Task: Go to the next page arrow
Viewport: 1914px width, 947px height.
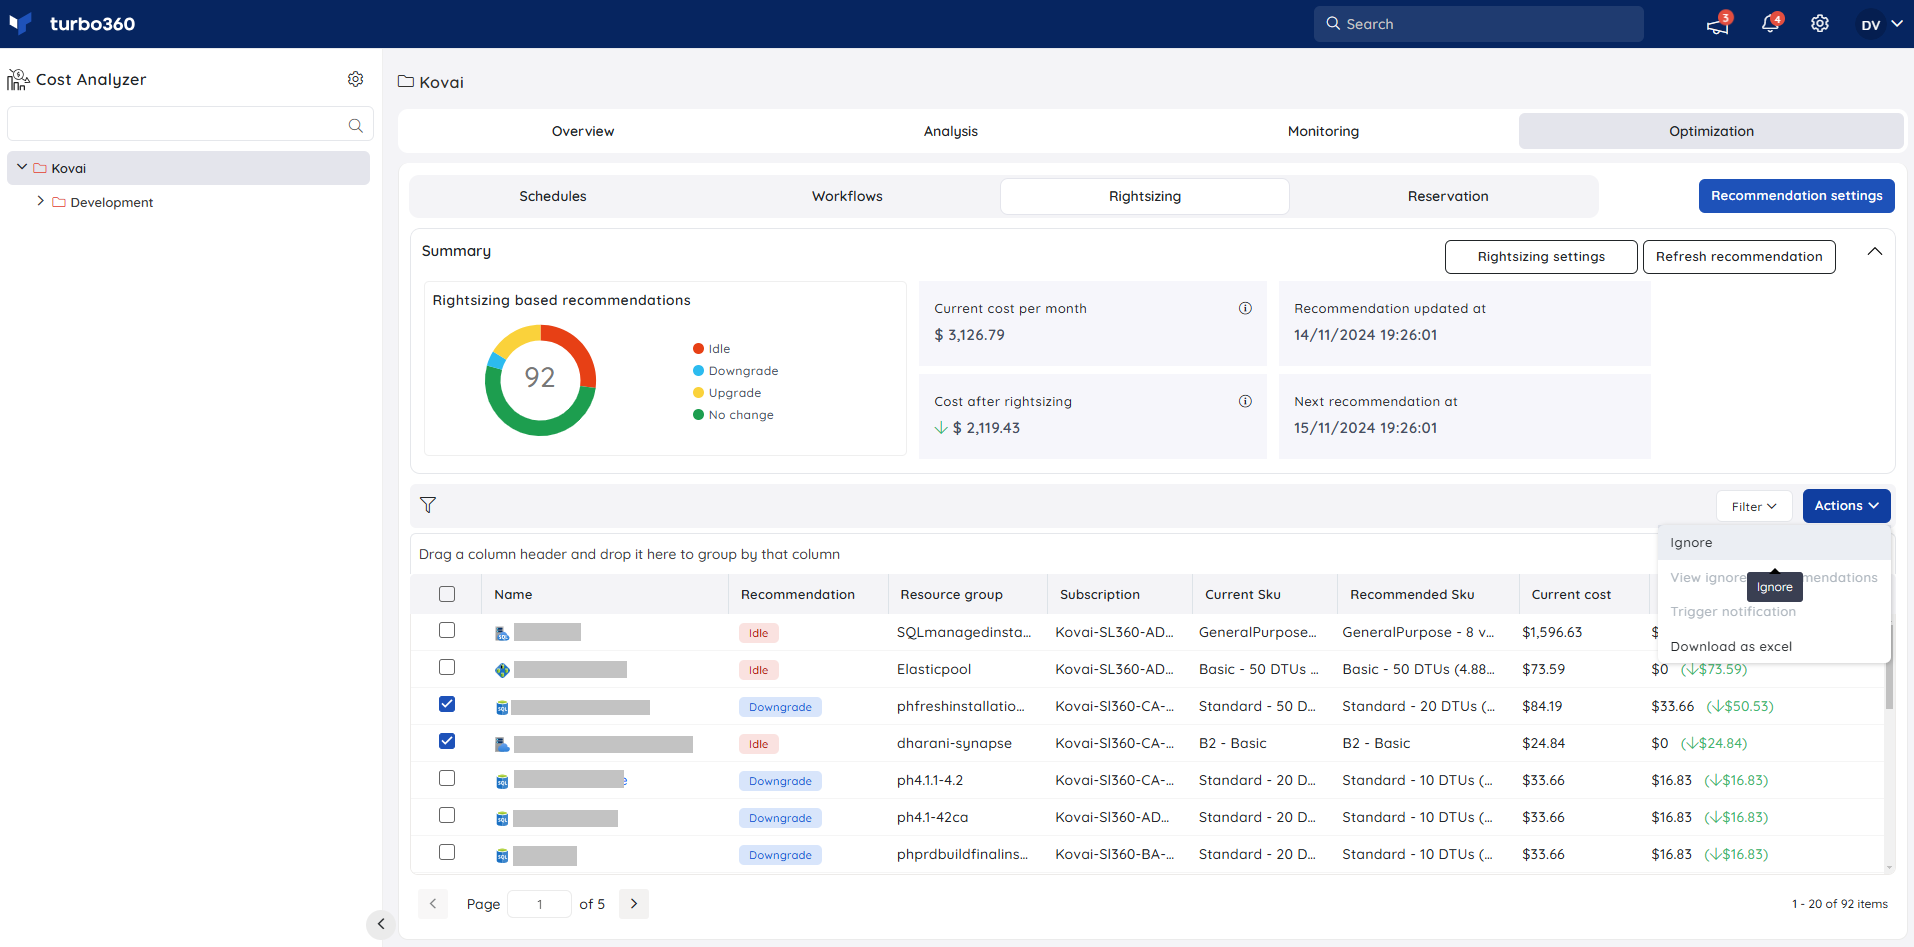Action: 634,904
